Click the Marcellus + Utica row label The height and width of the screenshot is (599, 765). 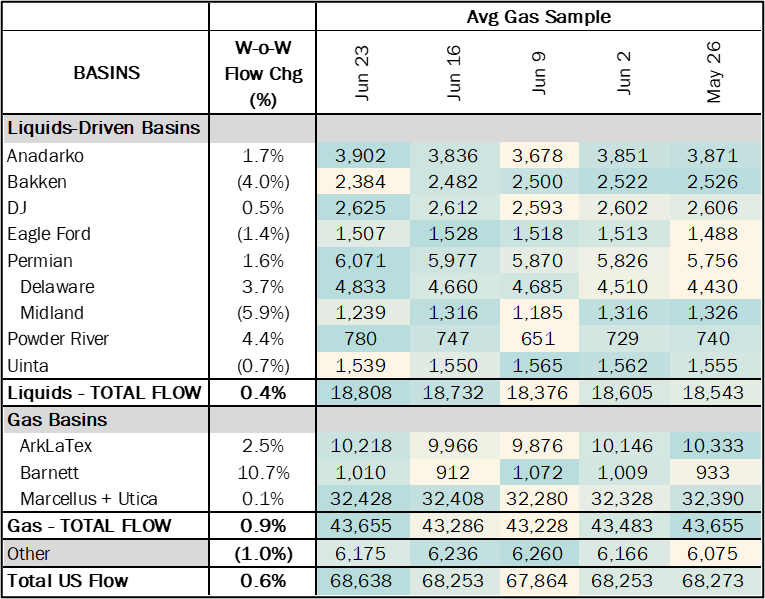(x=89, y=499)
